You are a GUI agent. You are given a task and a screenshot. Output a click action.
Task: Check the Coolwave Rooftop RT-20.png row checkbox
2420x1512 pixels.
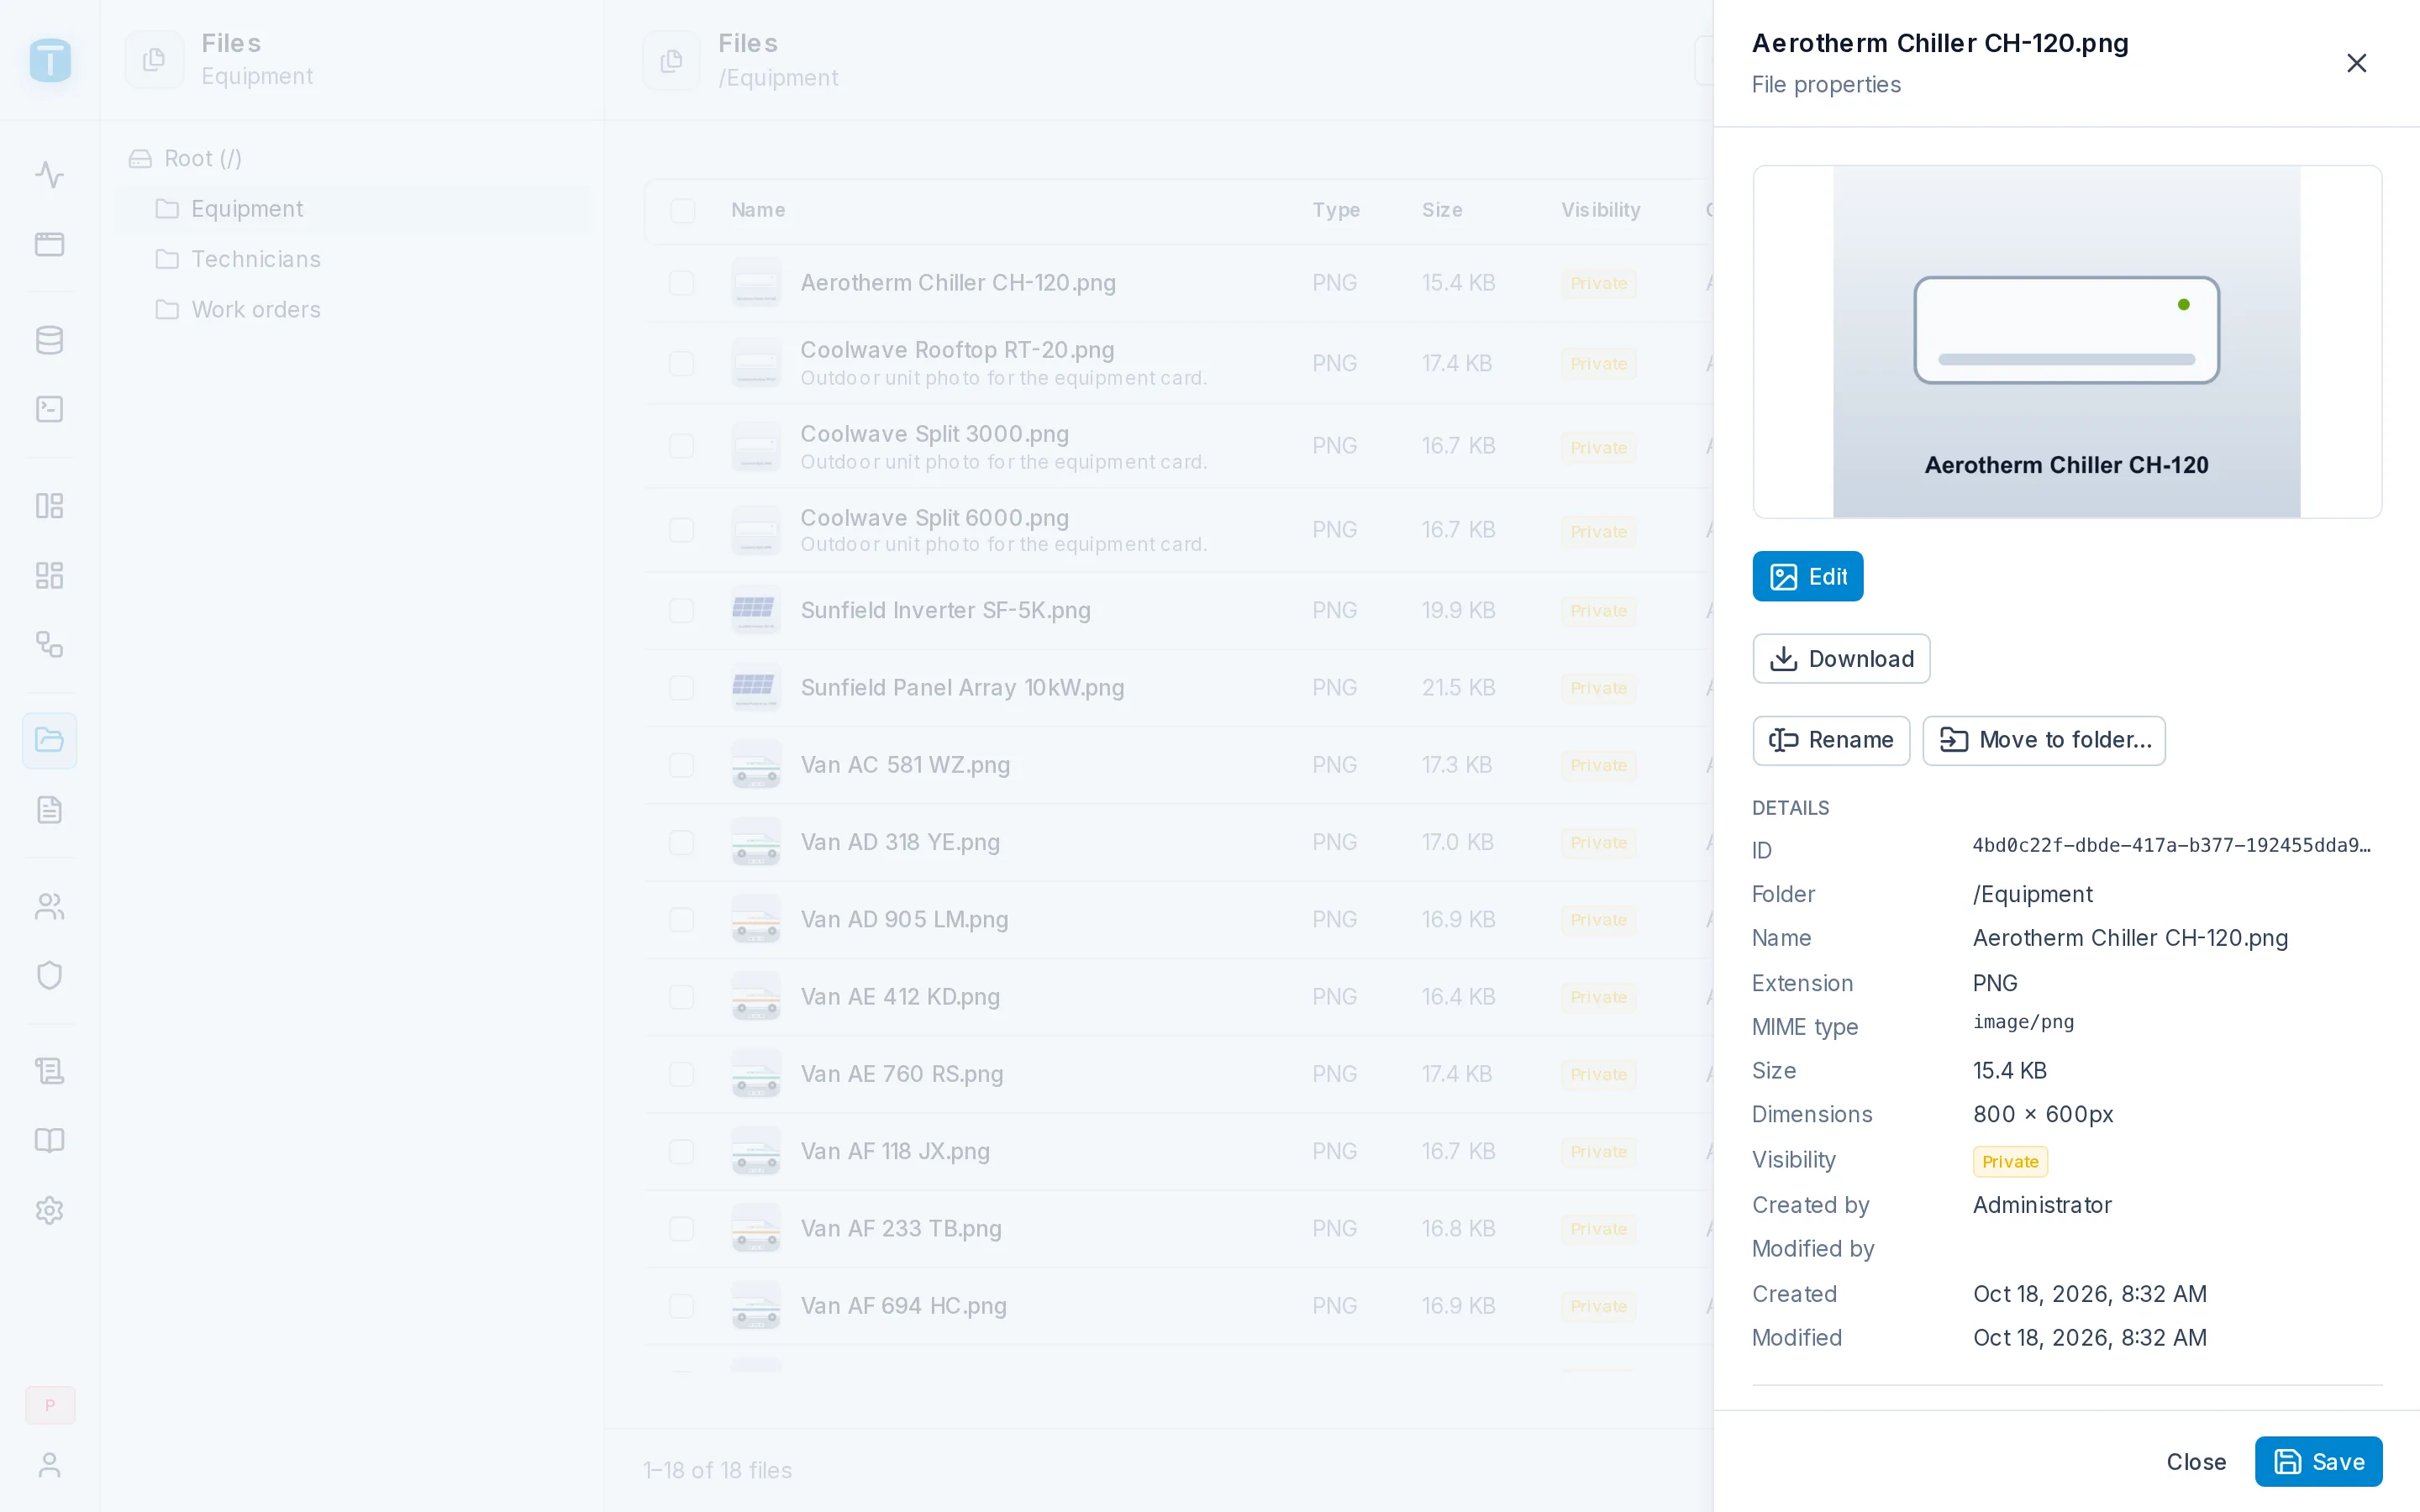click(682, 363)
